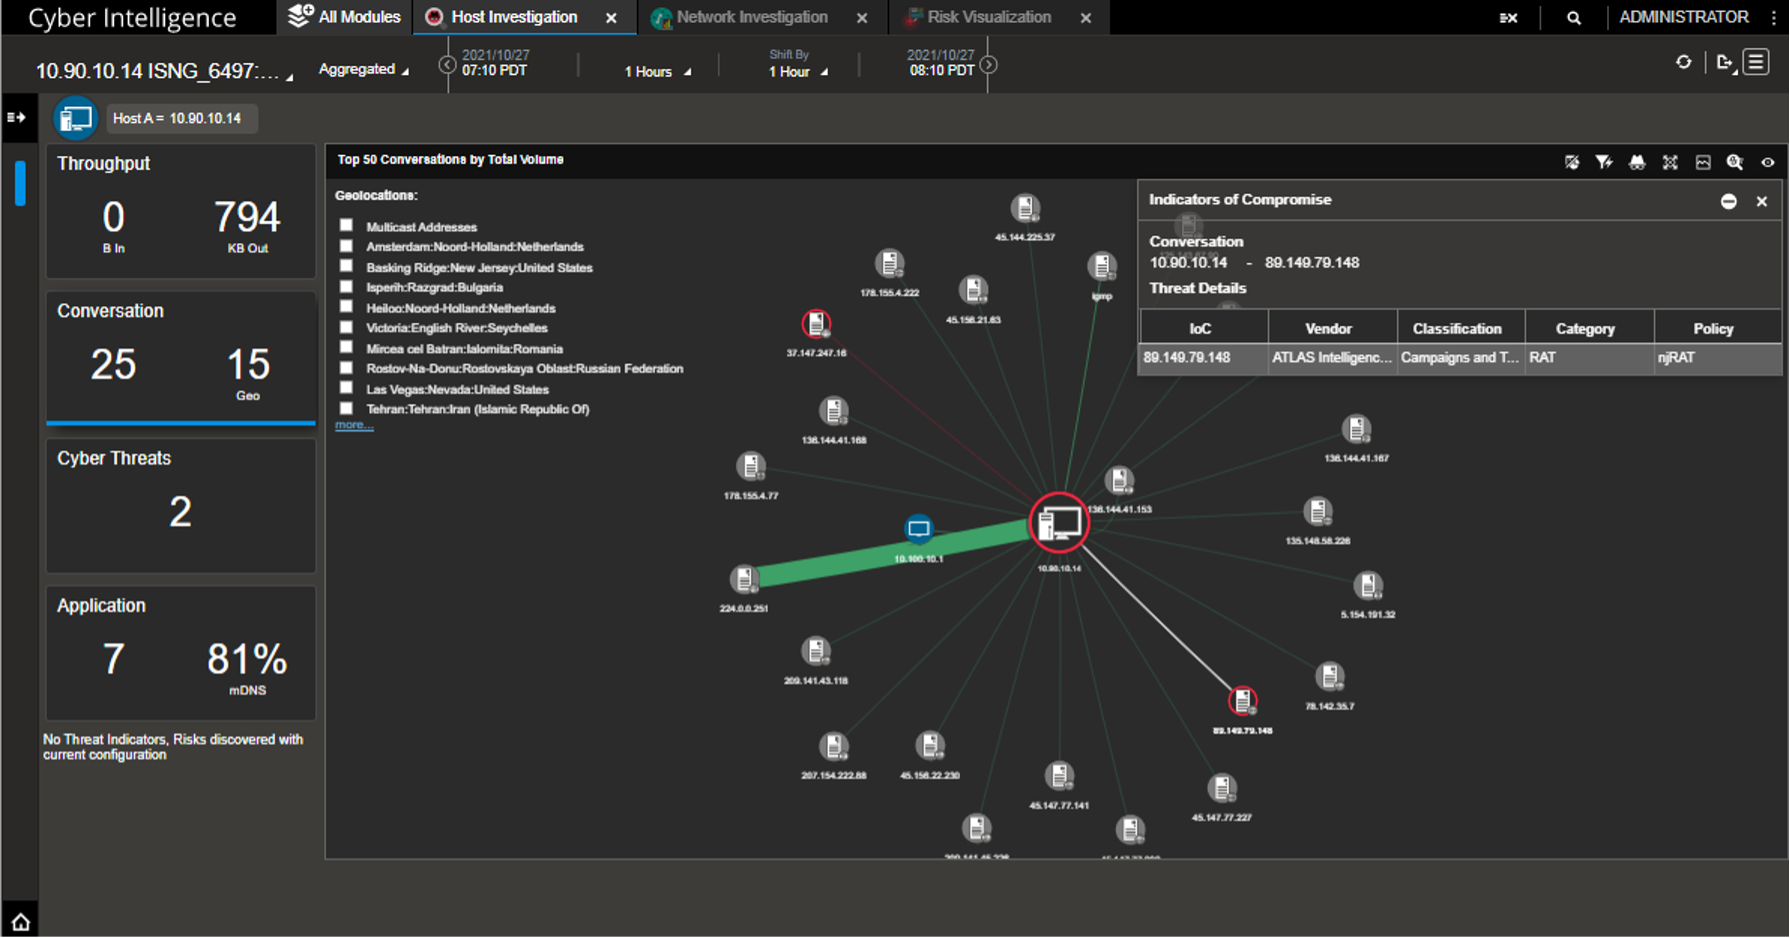
Task: Enable the Las Vegas:Nevada:United States checkbox
Action: coord(346,389)
